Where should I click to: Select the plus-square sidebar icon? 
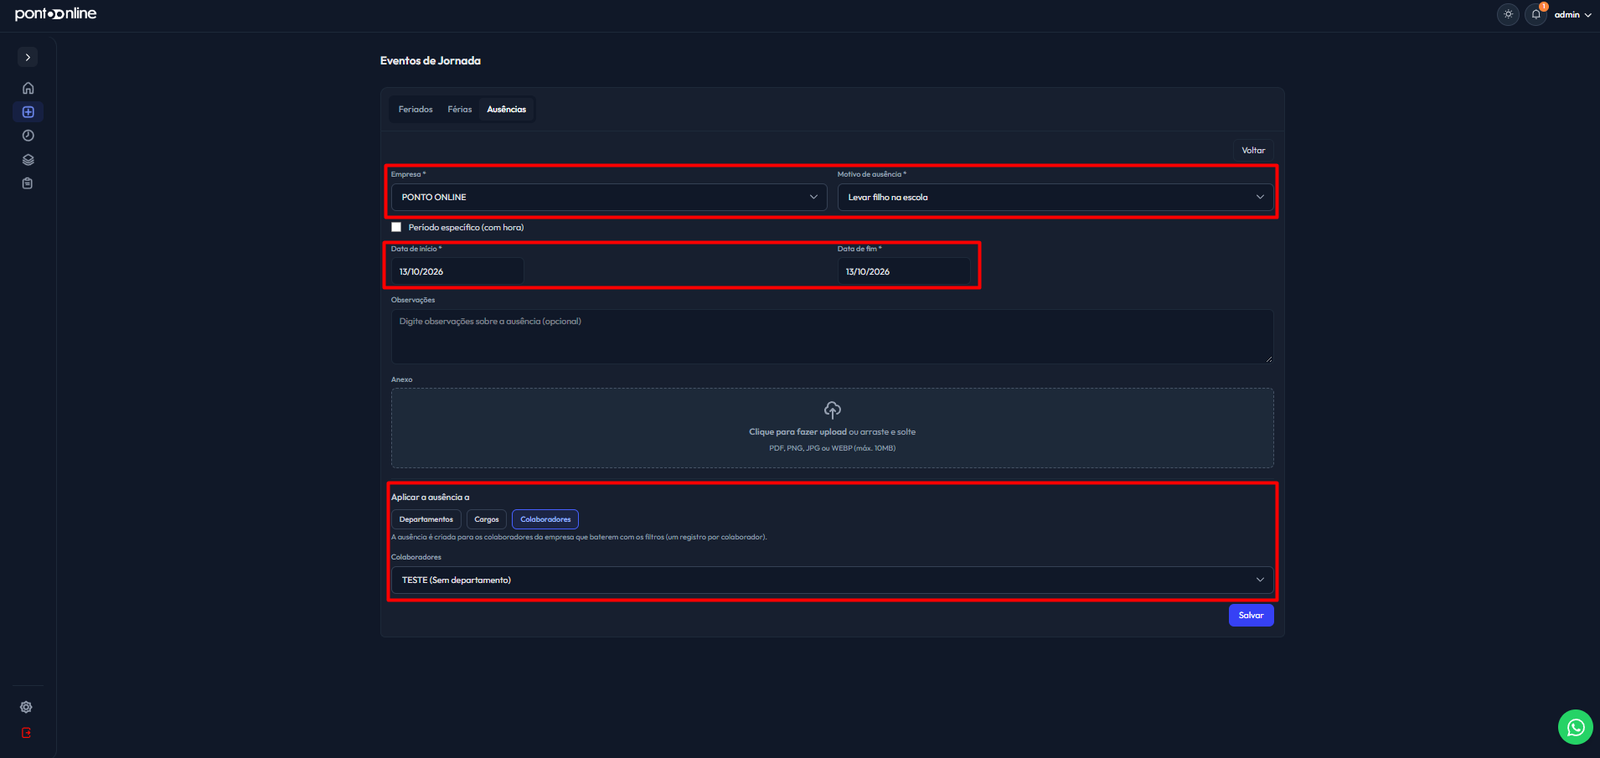(x=28, y=112)
